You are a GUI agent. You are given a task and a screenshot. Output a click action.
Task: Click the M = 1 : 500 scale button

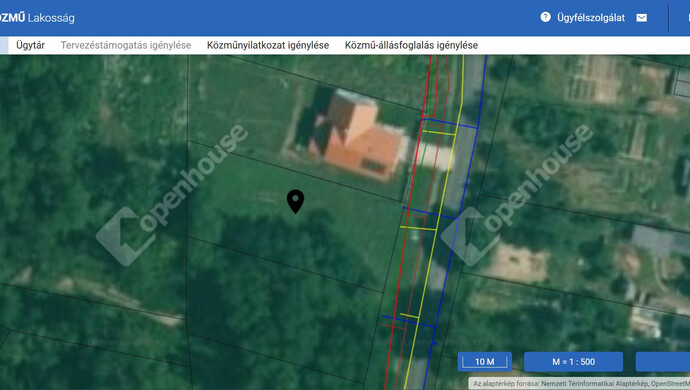tap(573, 362)
